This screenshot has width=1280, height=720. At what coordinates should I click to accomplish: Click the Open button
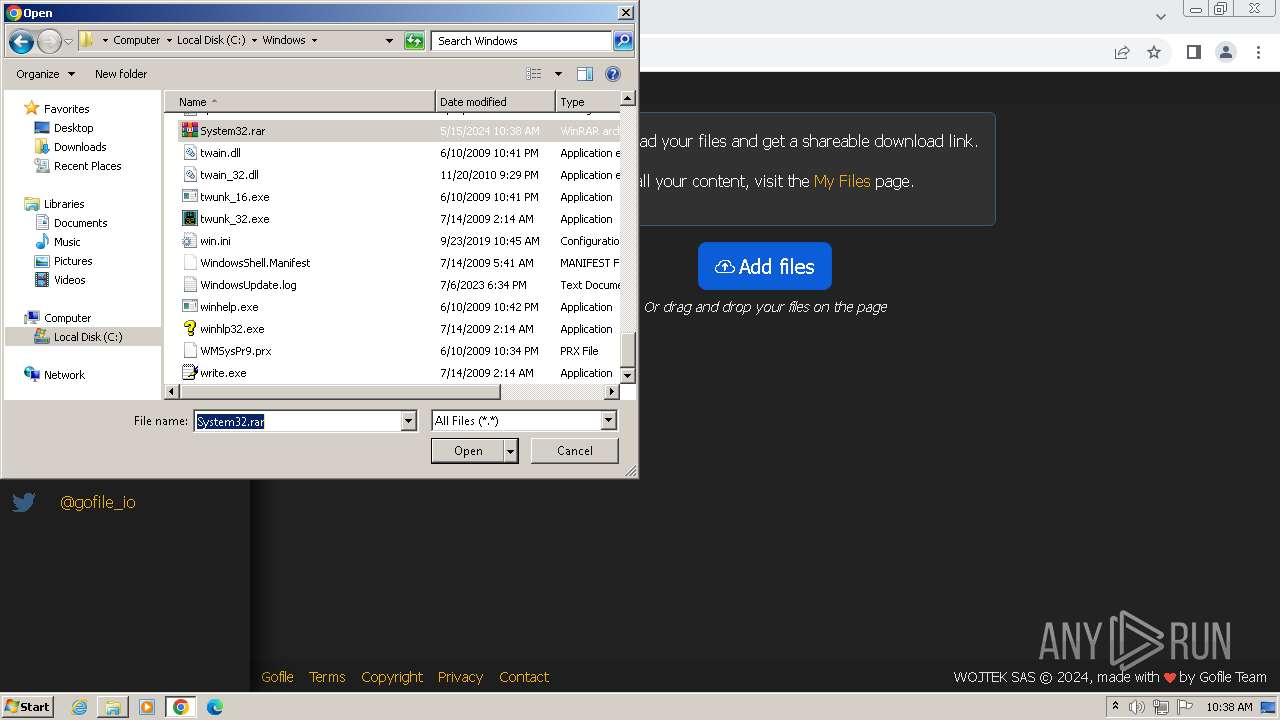(468, 451)
